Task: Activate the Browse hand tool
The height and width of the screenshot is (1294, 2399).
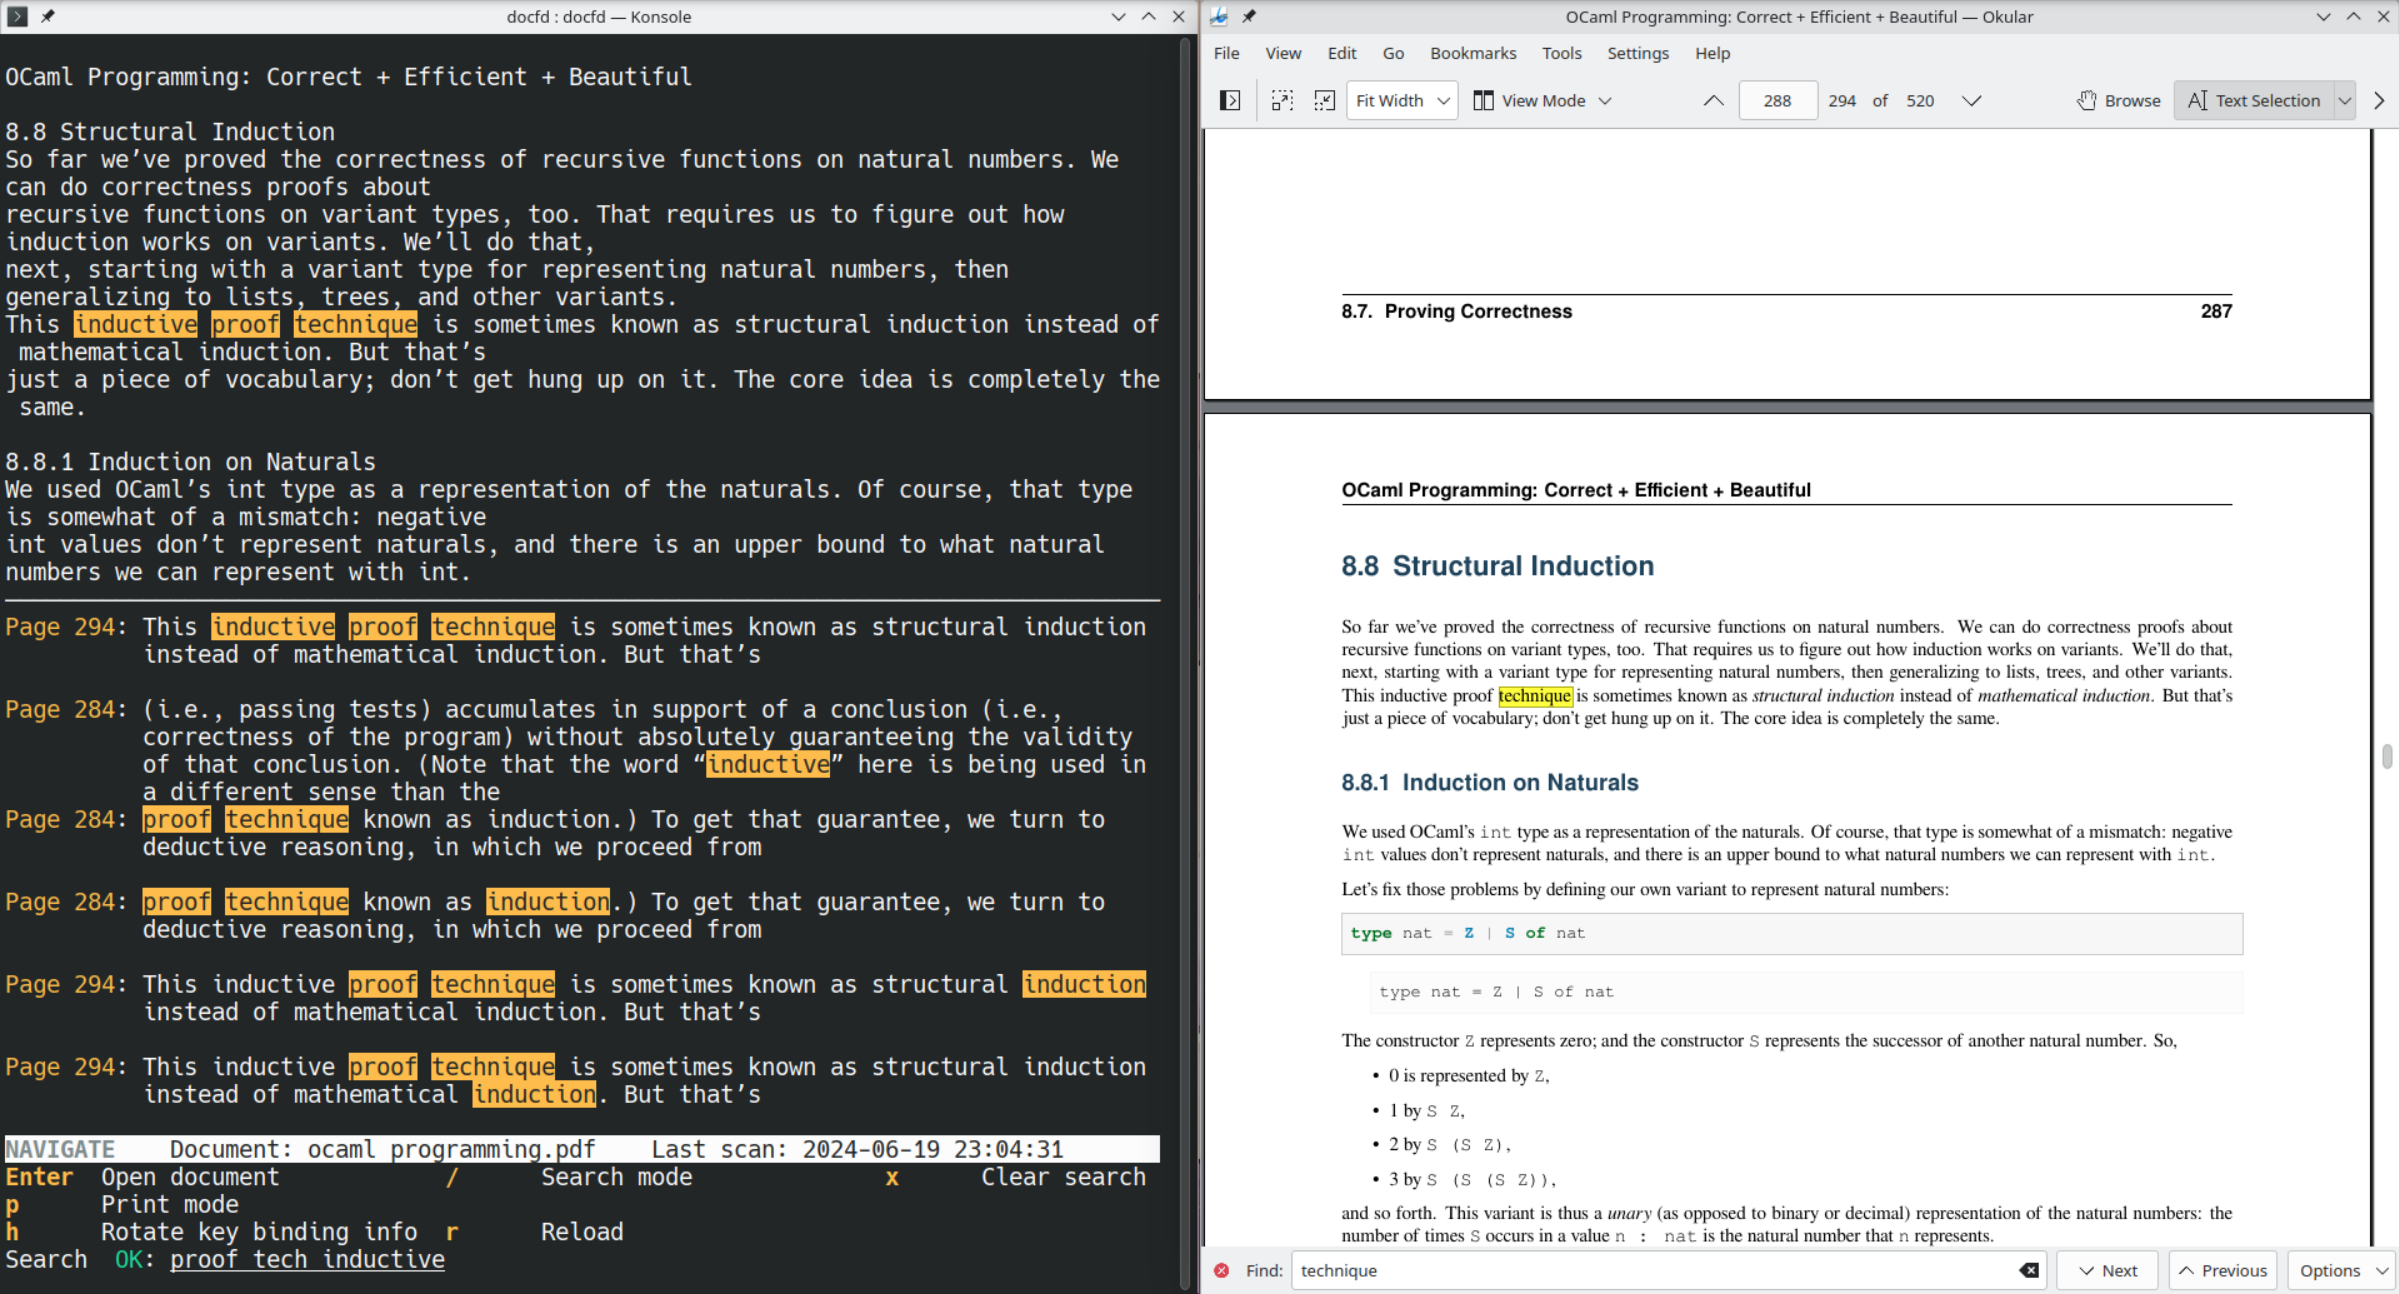Action: (2118, 101)
